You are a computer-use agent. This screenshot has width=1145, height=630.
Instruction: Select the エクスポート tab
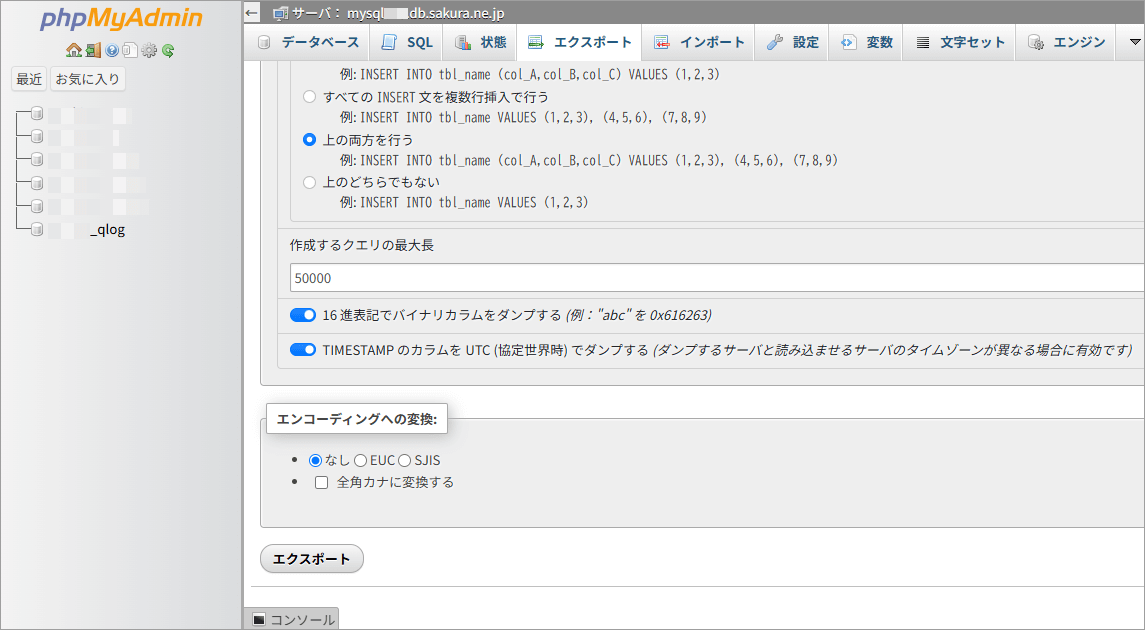pos(579,42)
